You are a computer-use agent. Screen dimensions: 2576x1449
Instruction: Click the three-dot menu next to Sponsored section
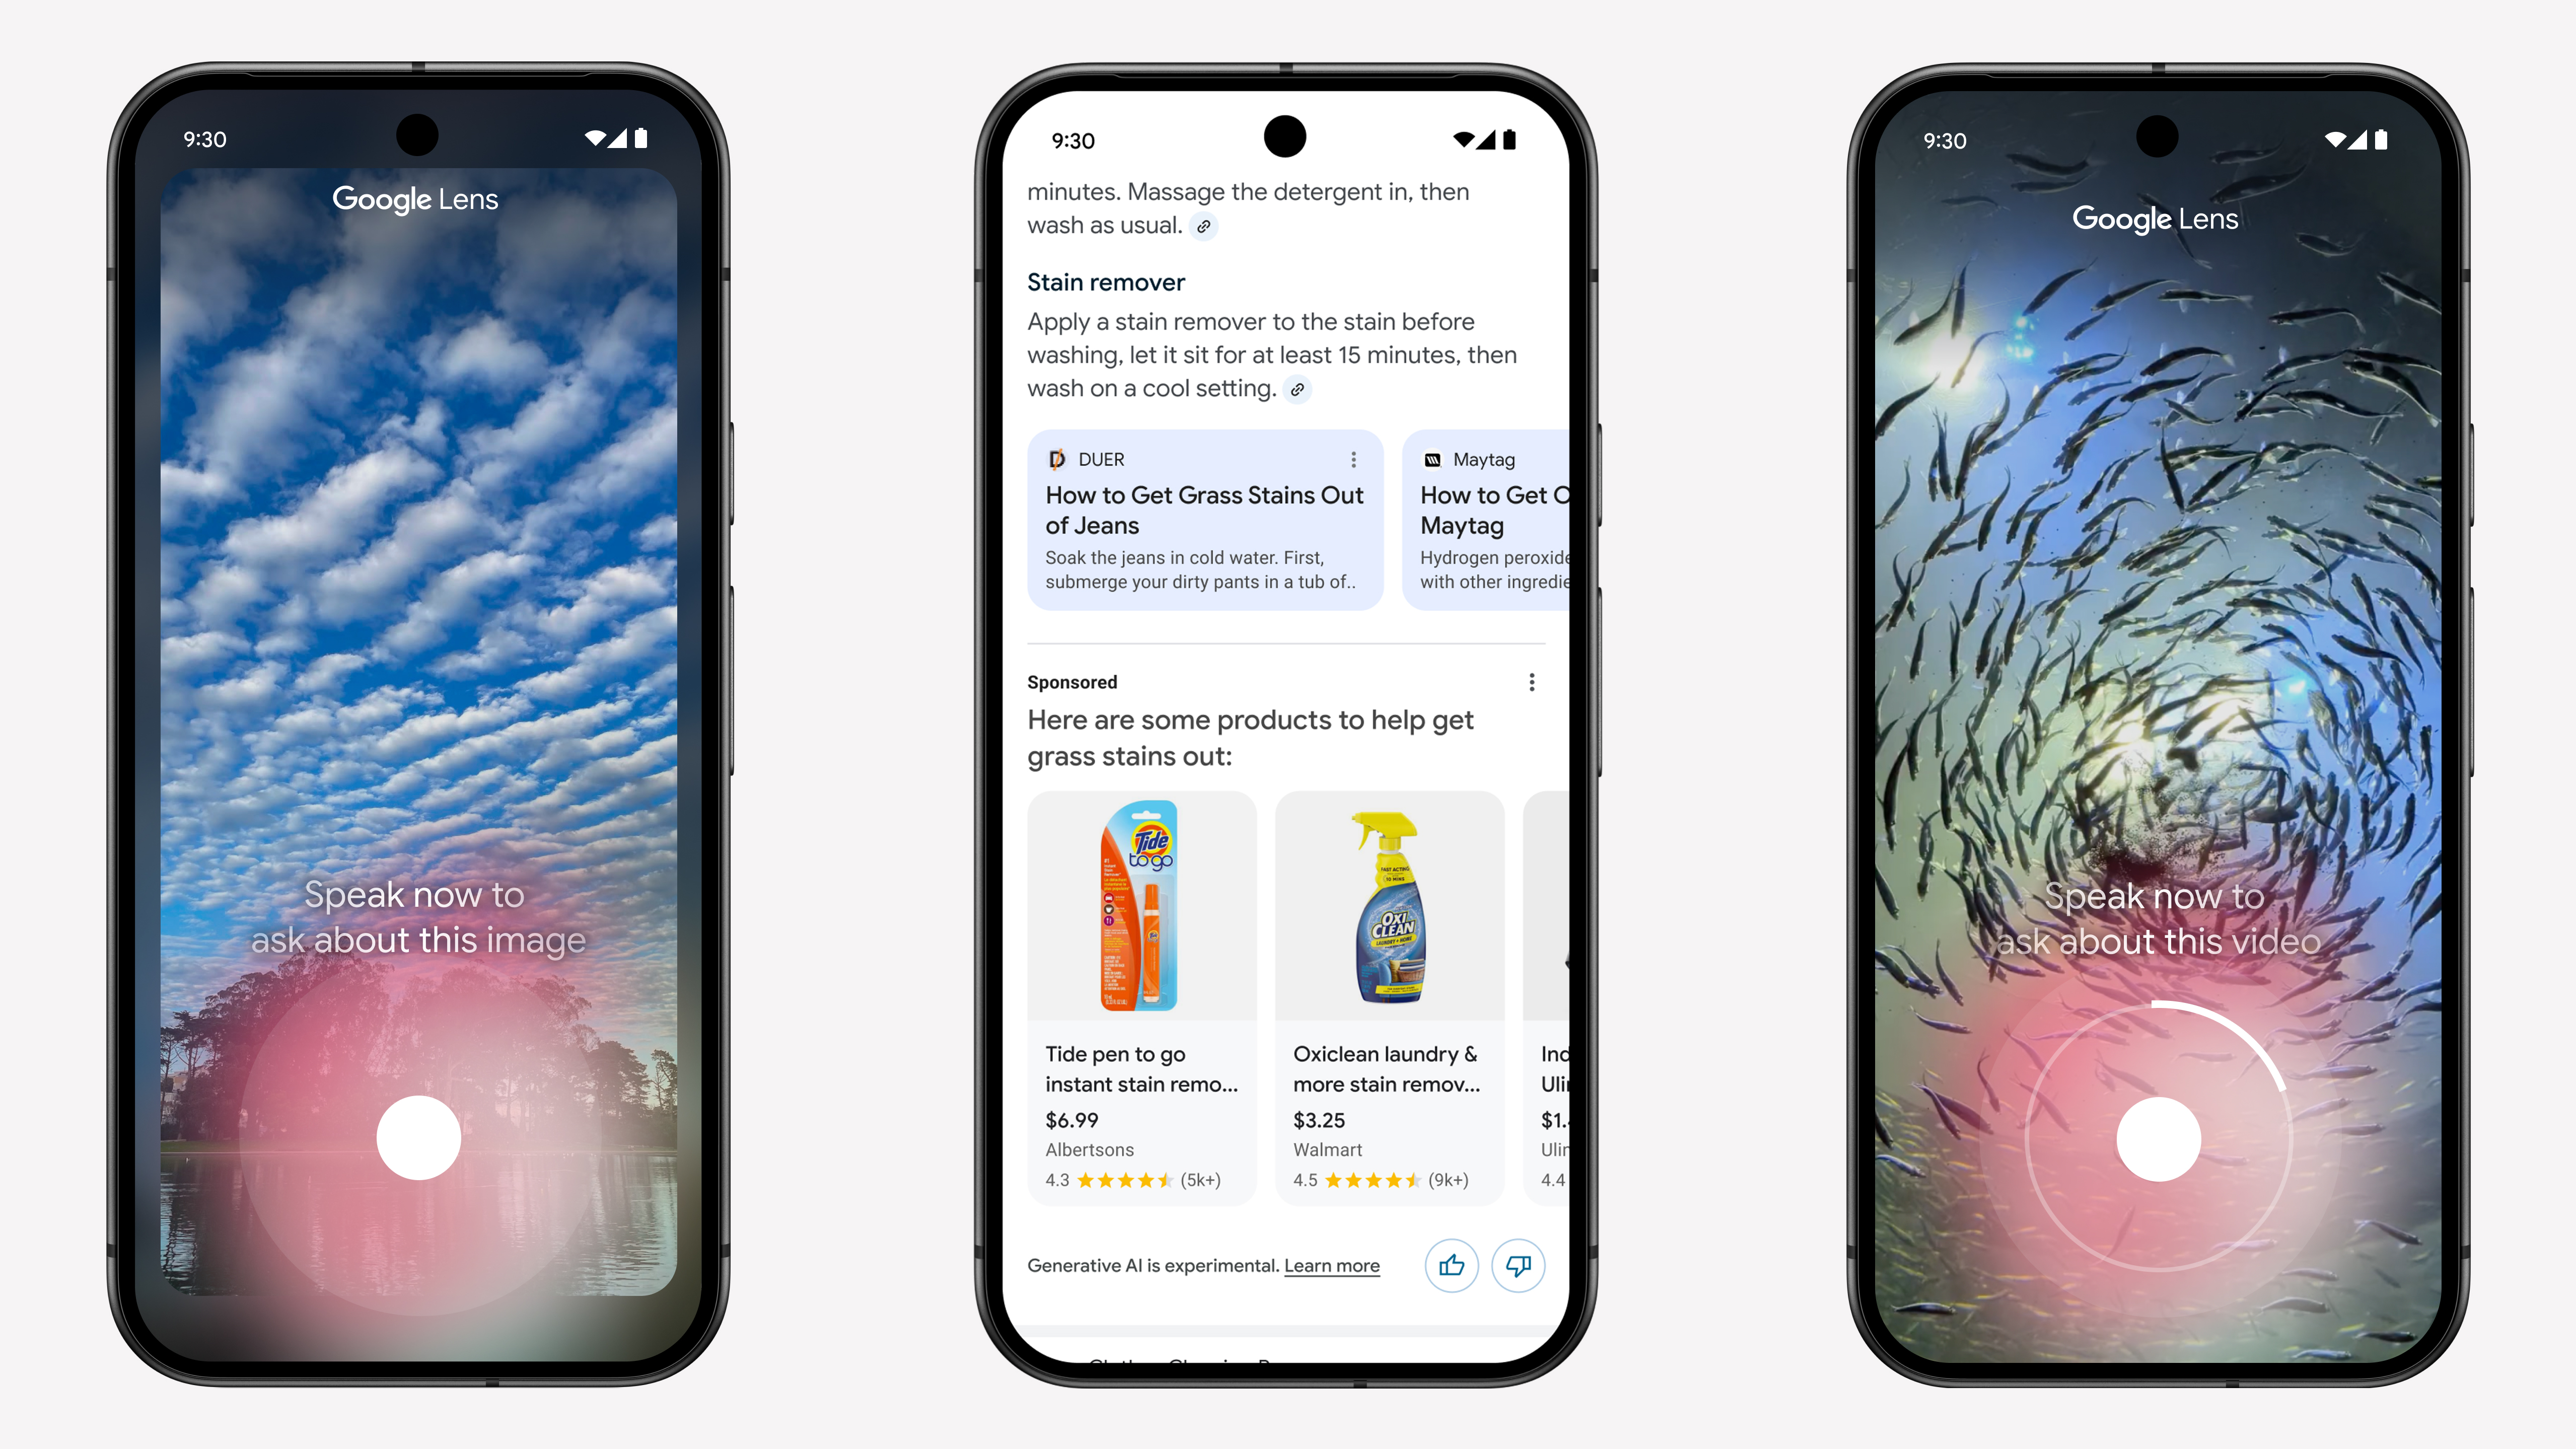coord(1532,681)
